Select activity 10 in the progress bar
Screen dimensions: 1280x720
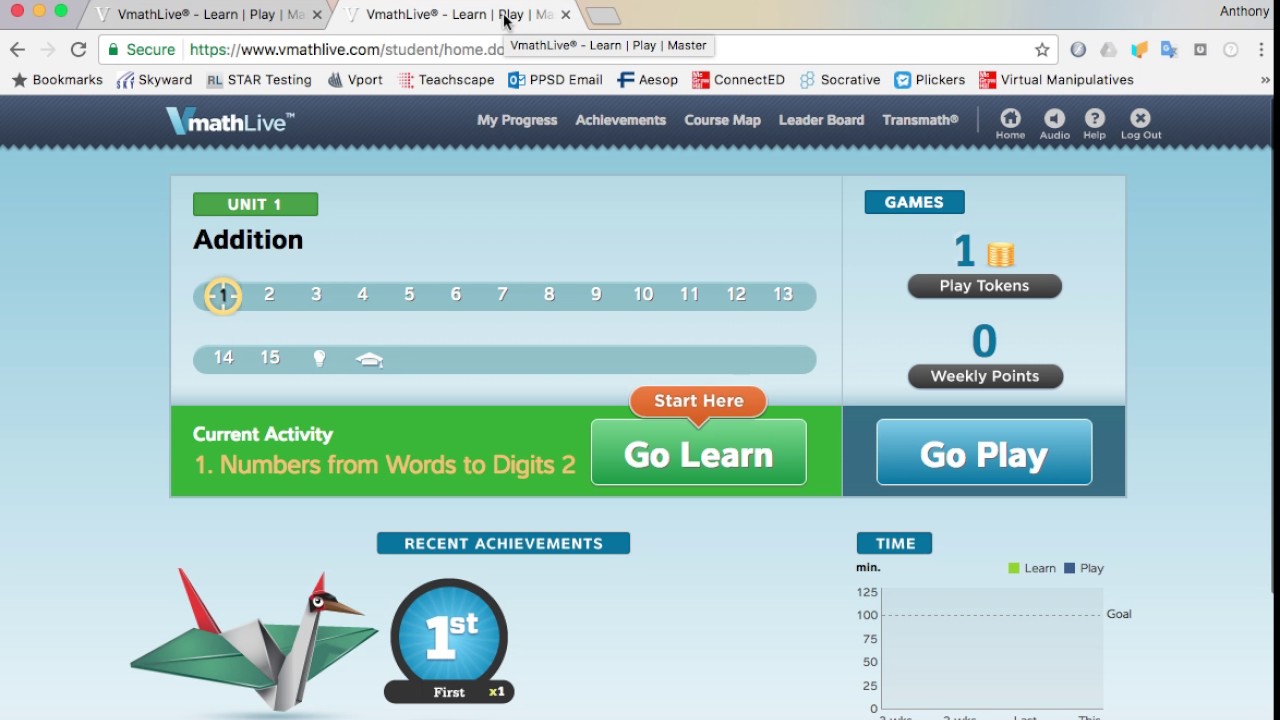(643, 294)
